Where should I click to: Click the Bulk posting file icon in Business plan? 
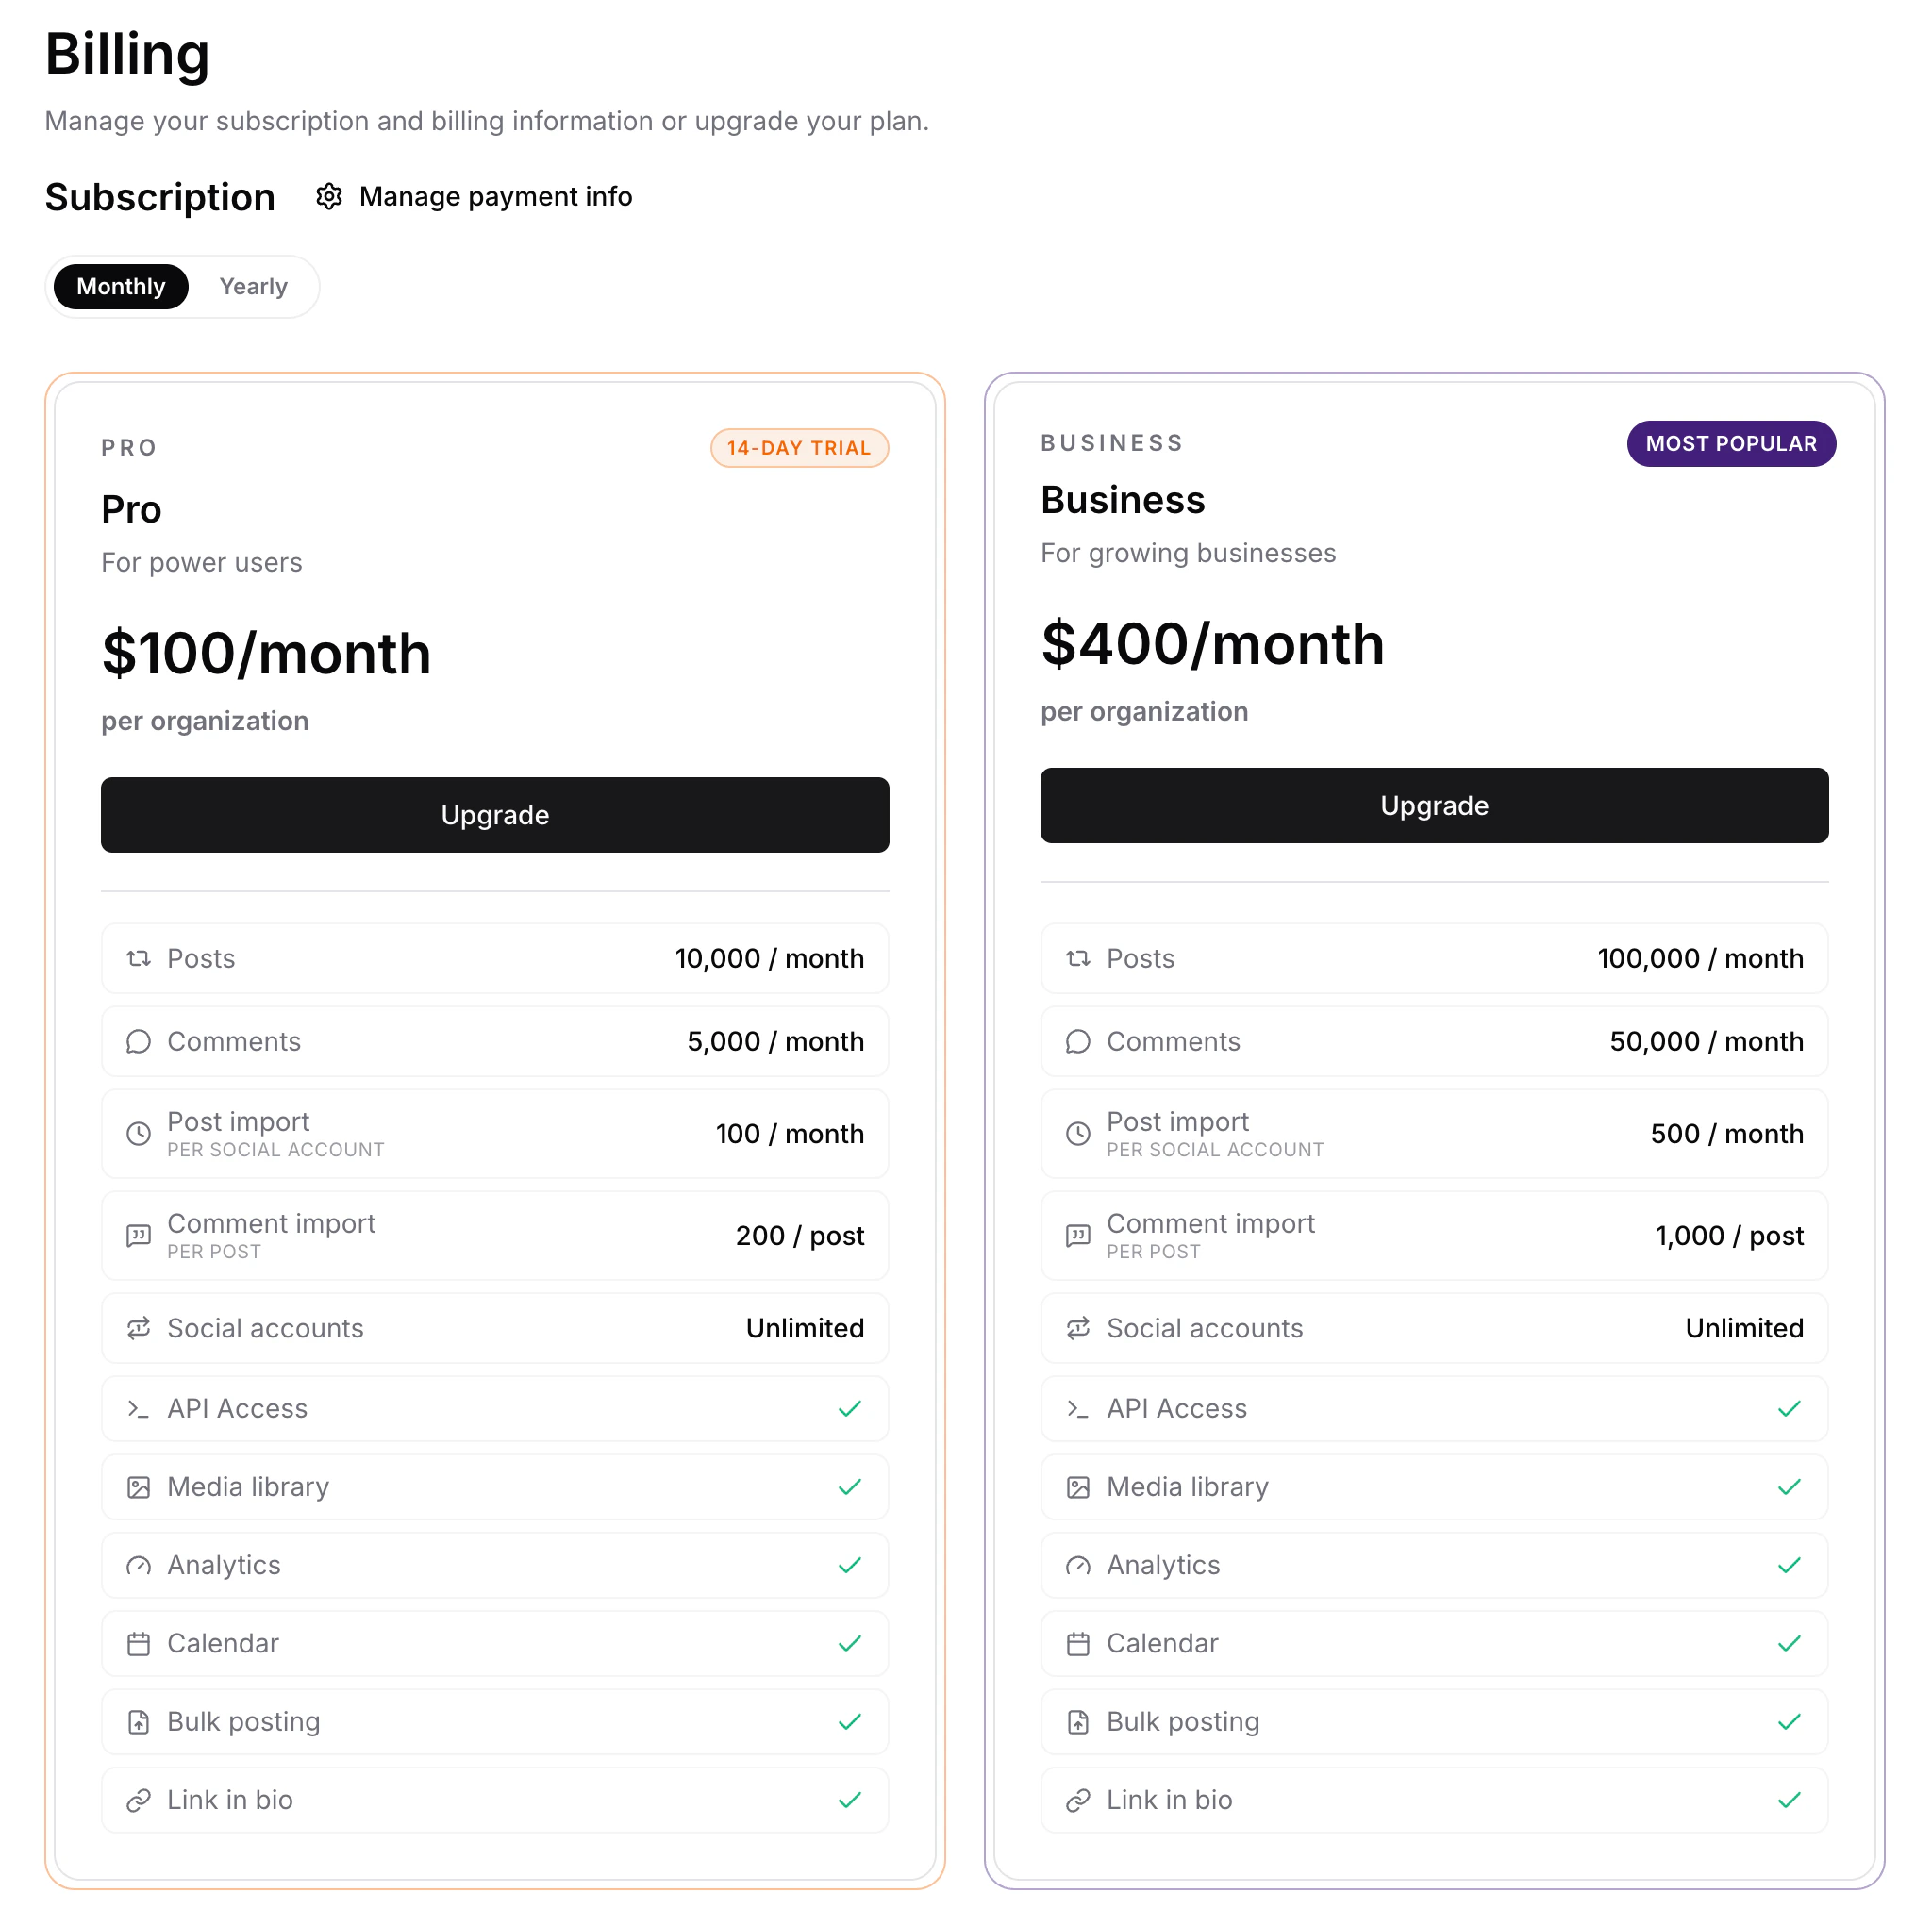[x=1078, y=1722]
